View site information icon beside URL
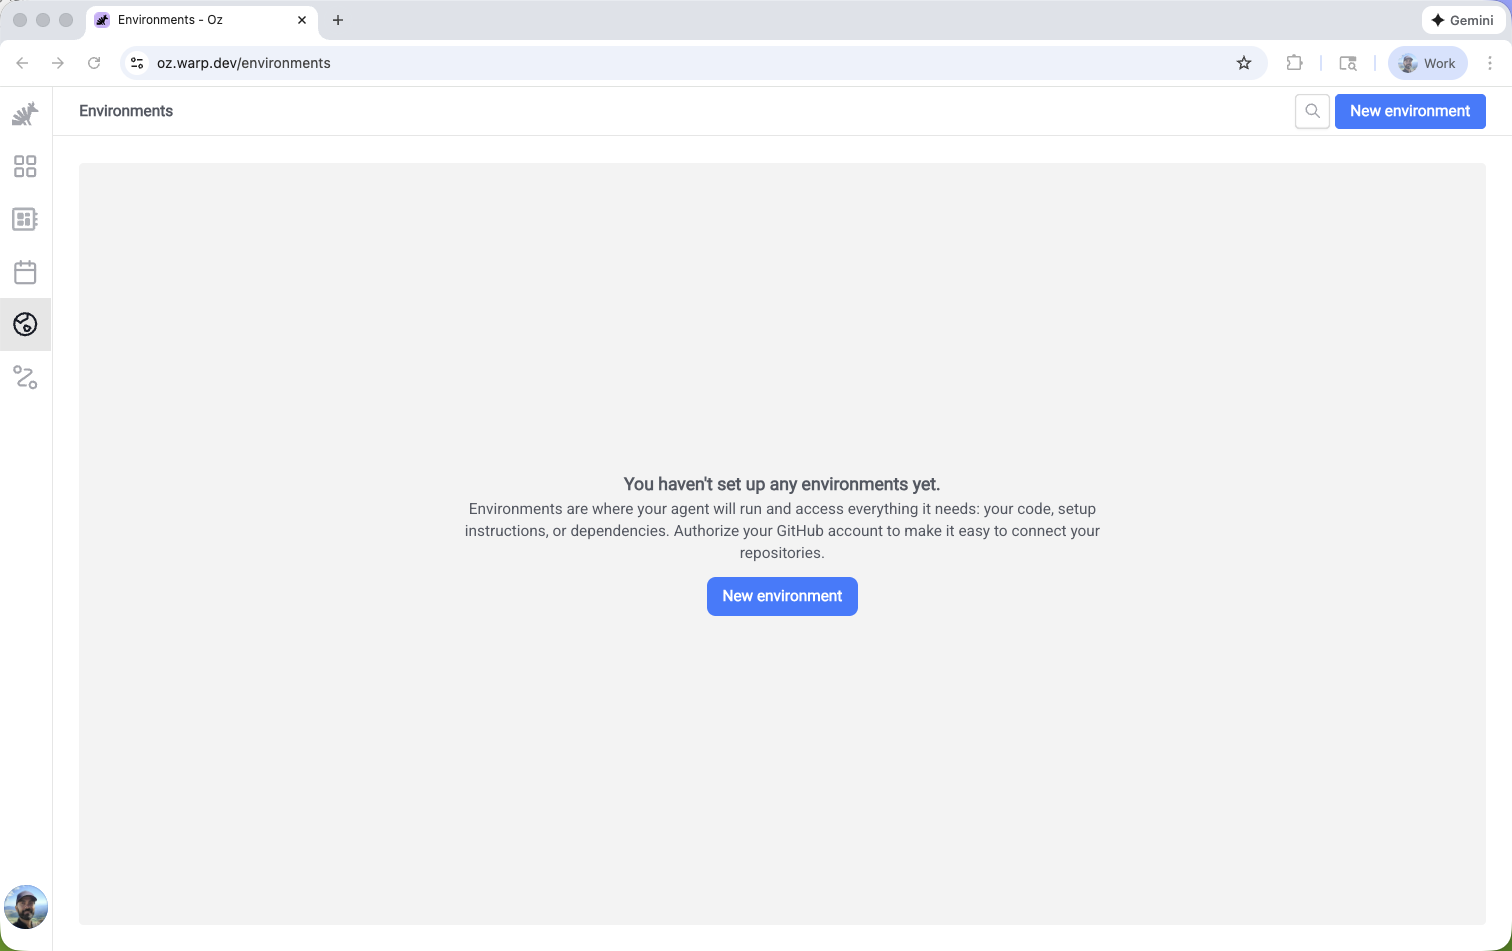Screen dimensions: 1512x951 pos(138,63)
